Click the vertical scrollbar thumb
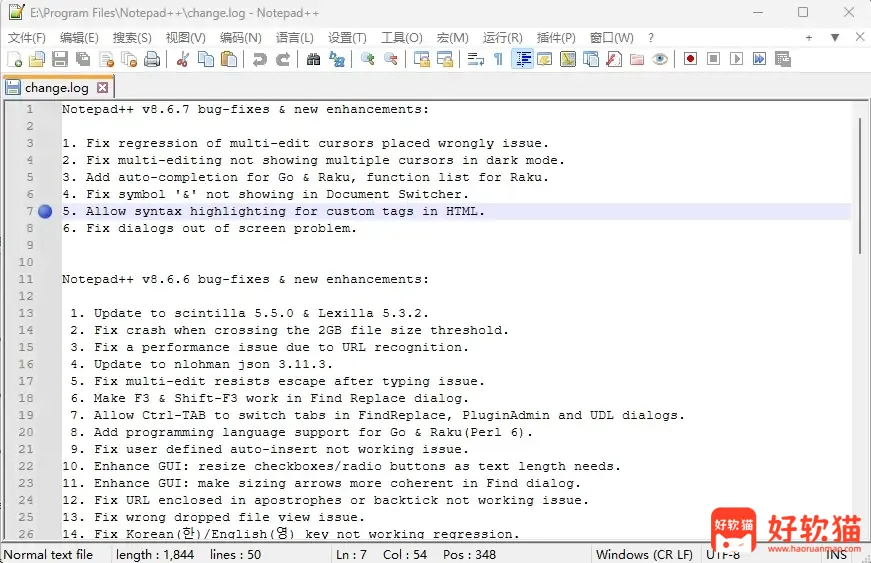This screenshot has width=871, height=563. [857, 185]
